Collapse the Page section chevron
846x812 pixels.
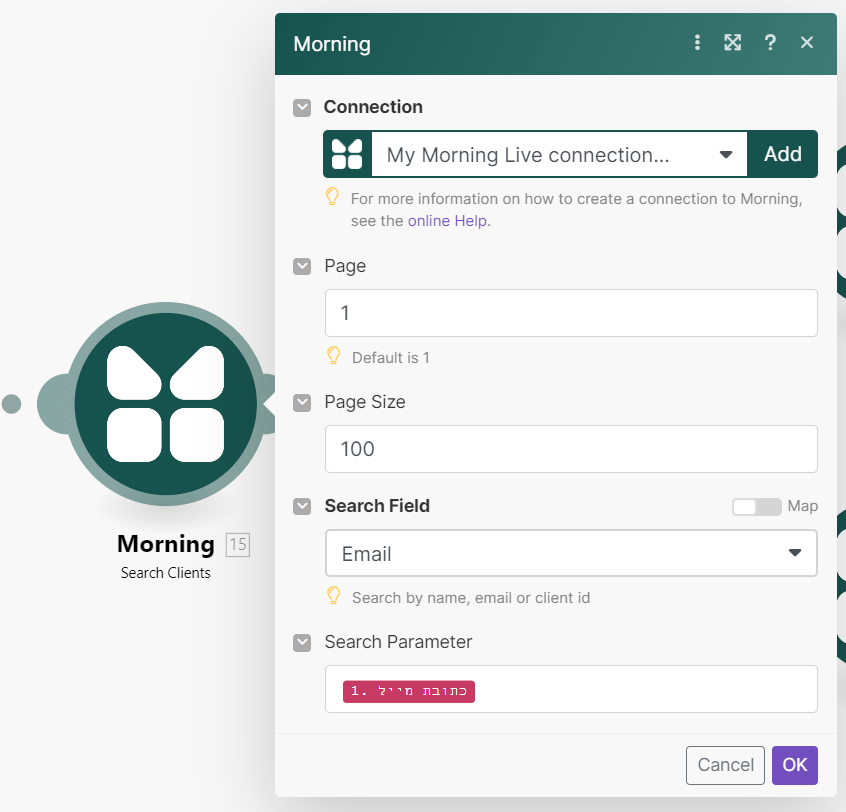point(302,266)
